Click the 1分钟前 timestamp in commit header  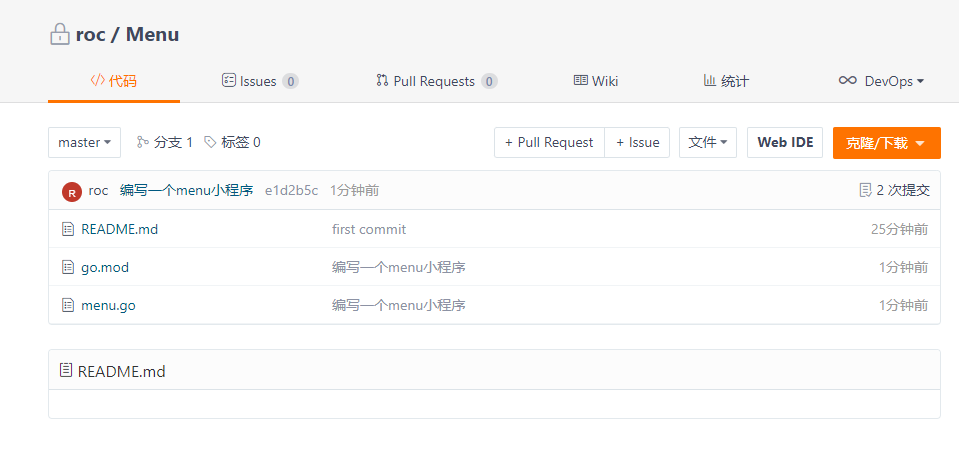pyautogui.click(x=355, y=190)
